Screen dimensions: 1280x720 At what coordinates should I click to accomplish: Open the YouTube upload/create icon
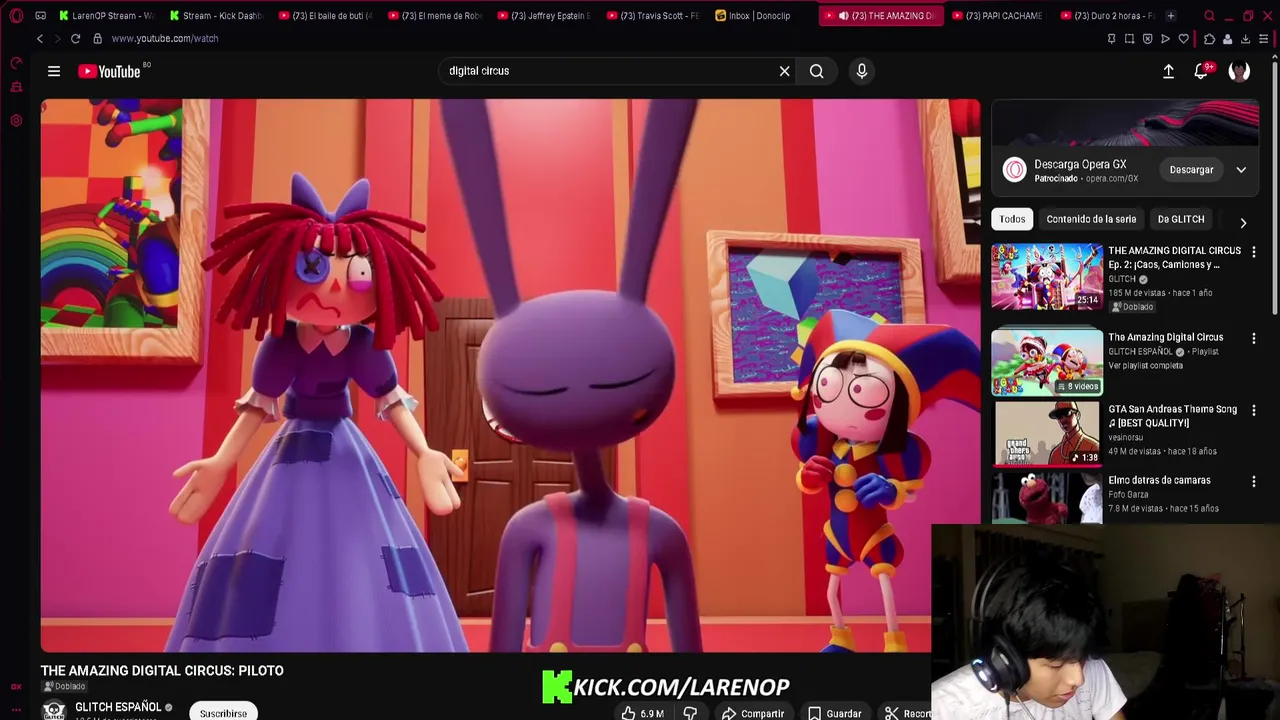(x=1168, y=71)
